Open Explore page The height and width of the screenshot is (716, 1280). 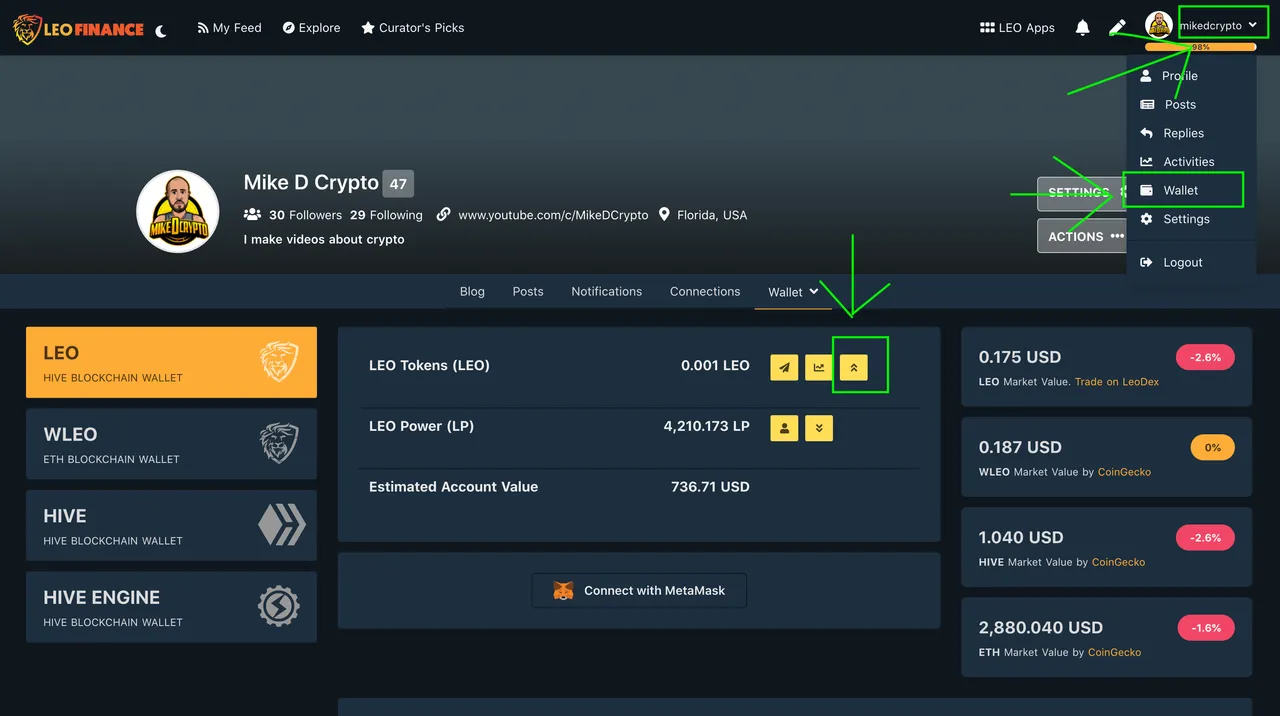(312, 28)
